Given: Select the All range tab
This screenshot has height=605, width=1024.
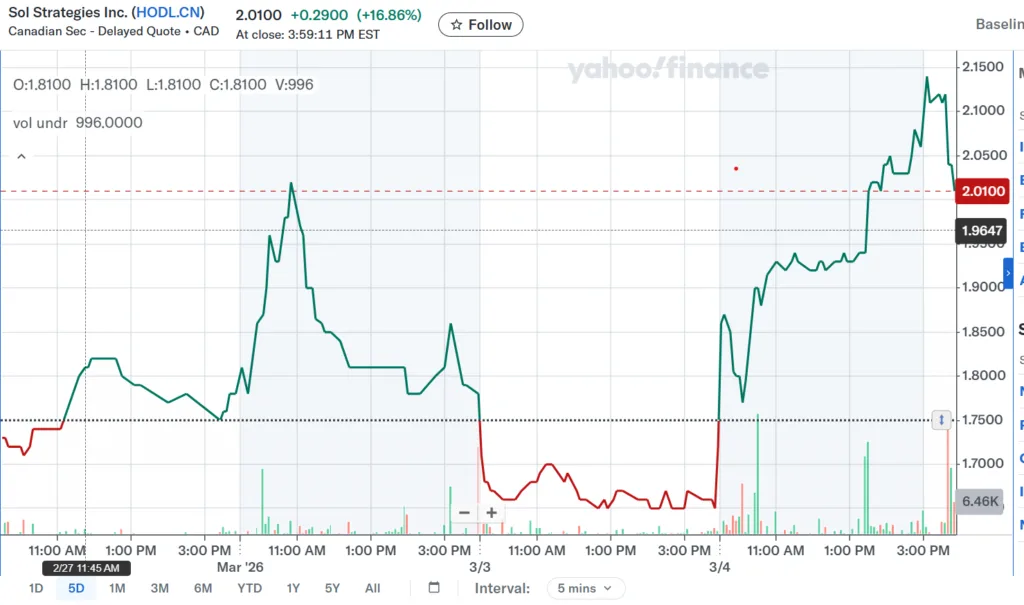Looking at the screenshot, I should point(372,589).
